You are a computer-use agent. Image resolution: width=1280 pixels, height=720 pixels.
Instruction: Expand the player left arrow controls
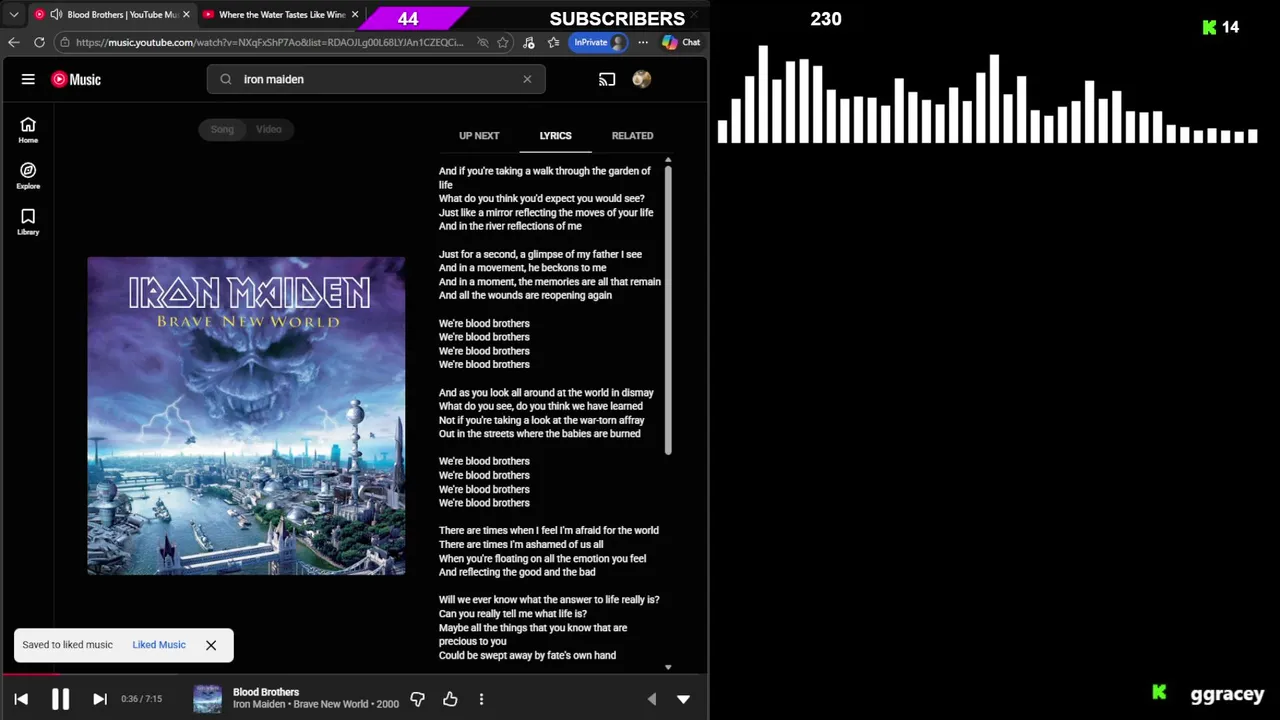tap(652, 700)
